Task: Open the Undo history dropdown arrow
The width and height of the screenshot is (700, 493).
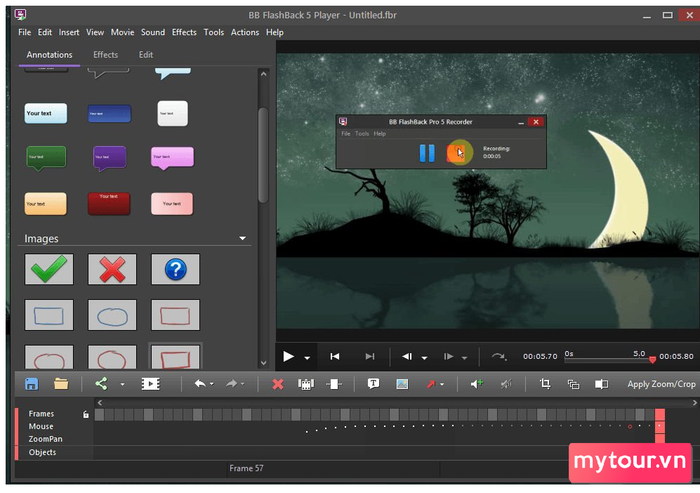Action: [x=212, y=384]
